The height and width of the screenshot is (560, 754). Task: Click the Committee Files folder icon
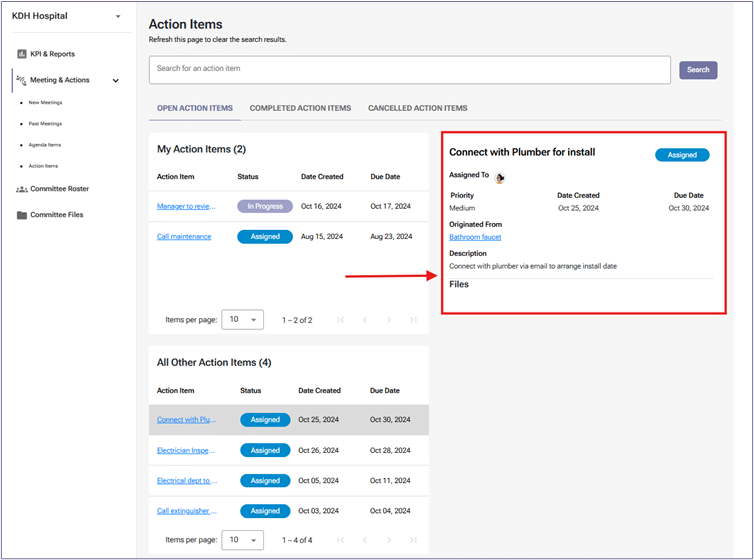coord(21,214)
